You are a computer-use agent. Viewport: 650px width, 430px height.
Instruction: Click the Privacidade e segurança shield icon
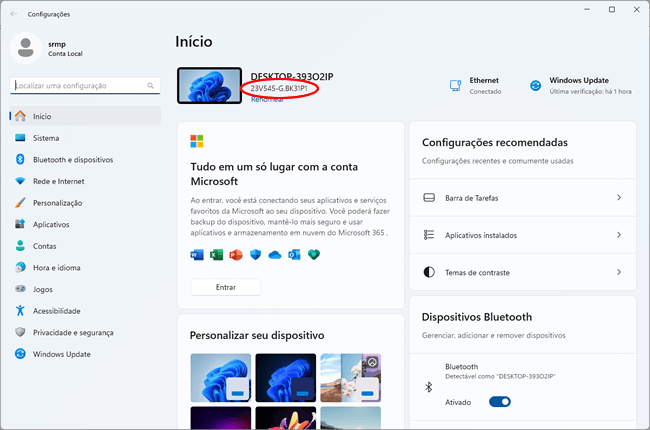click(20, 332)
